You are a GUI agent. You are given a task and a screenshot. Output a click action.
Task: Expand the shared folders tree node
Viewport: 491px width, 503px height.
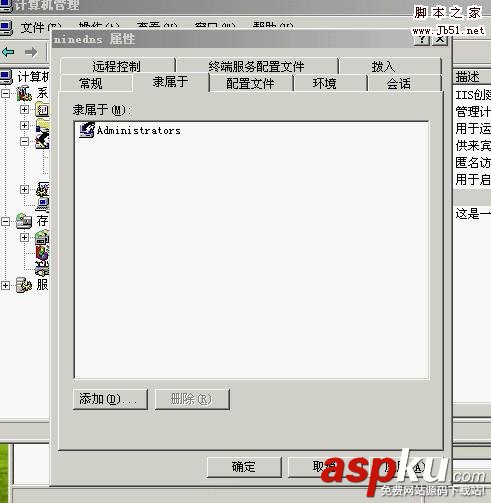pyautogui.click(x=24, y=125)
